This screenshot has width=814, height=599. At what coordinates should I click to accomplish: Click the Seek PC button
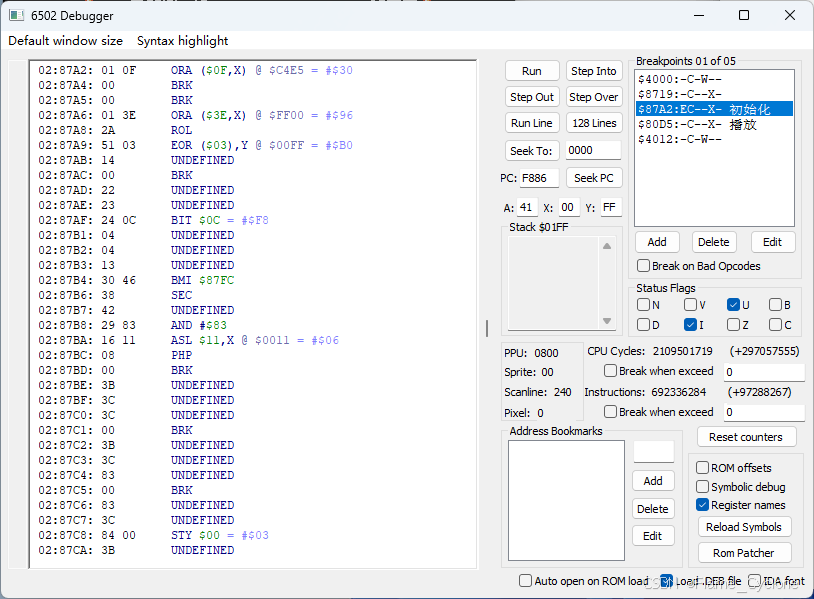pos(593,178)
